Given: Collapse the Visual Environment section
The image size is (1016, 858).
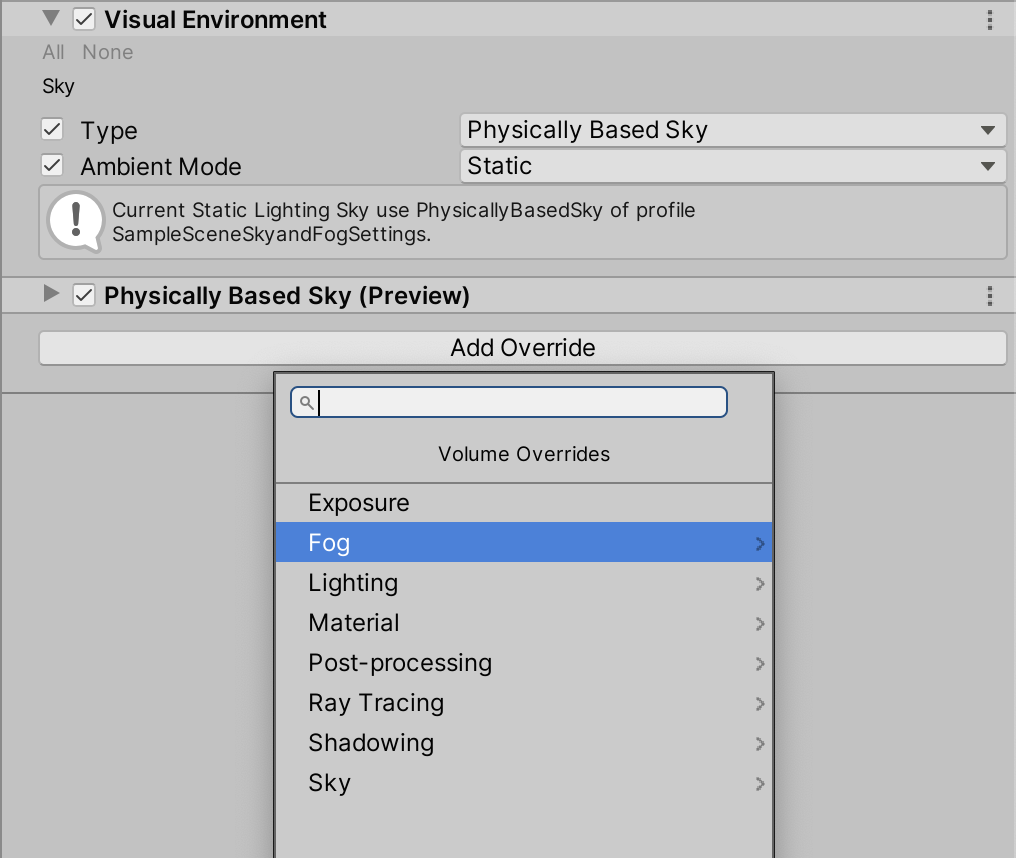Looking at the screenshot, I should tap(52, 19).
